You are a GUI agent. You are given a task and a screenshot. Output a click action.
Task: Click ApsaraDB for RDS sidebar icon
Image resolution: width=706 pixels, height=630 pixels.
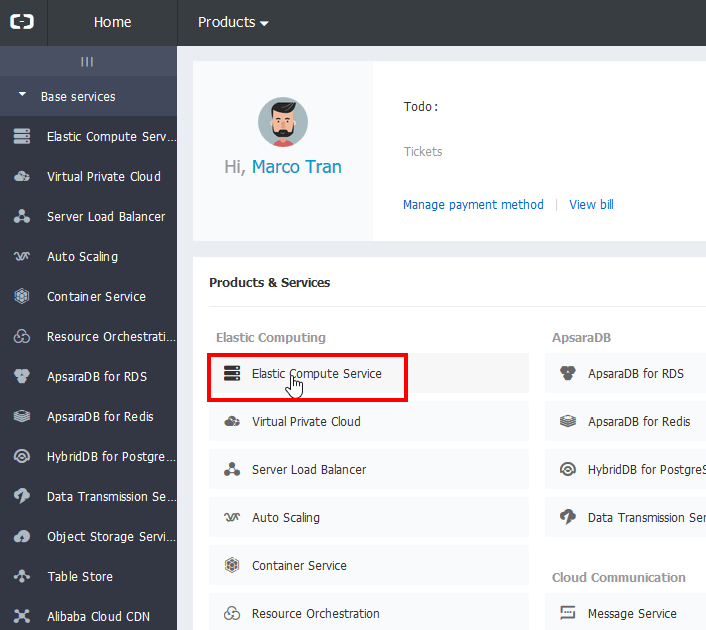point(22,377)
